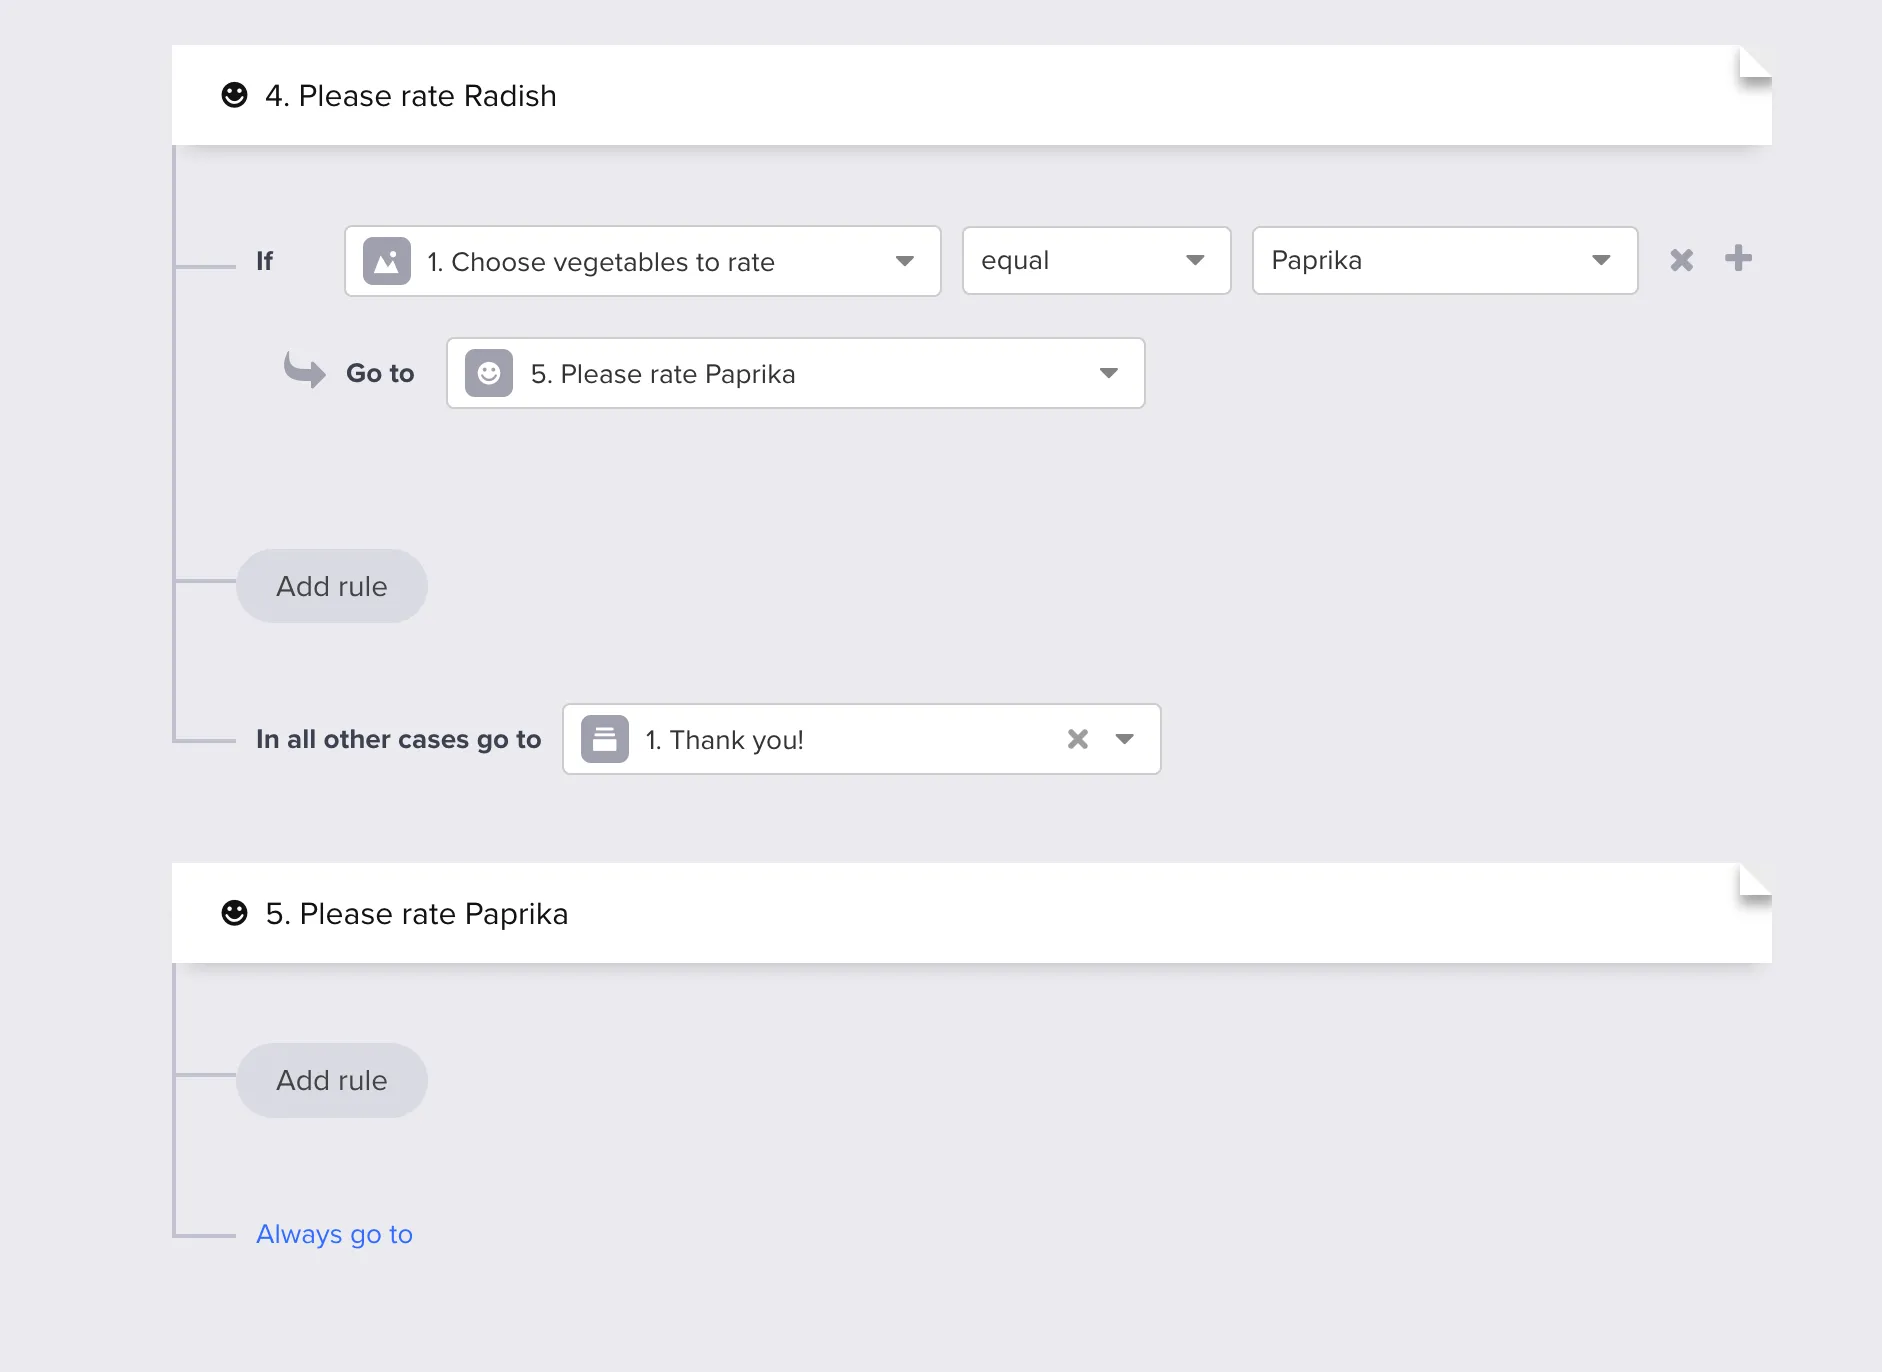Click the image icon in the Choose vegetables field

[x=387, y=261]
